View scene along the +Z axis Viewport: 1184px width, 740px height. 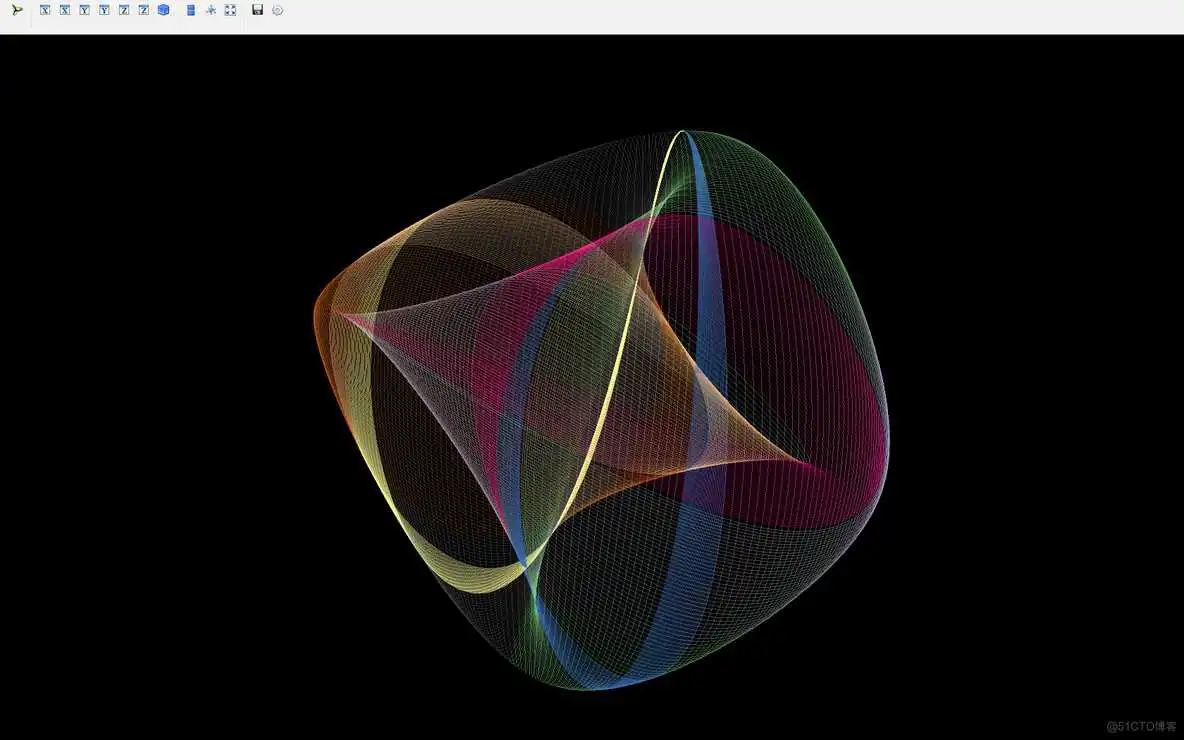pos(124,10)
